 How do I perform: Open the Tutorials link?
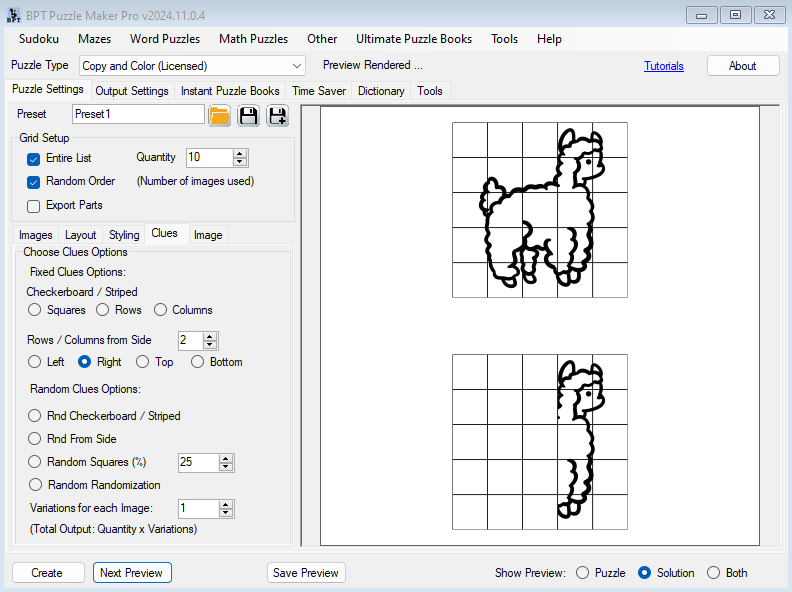coord(664,66)
